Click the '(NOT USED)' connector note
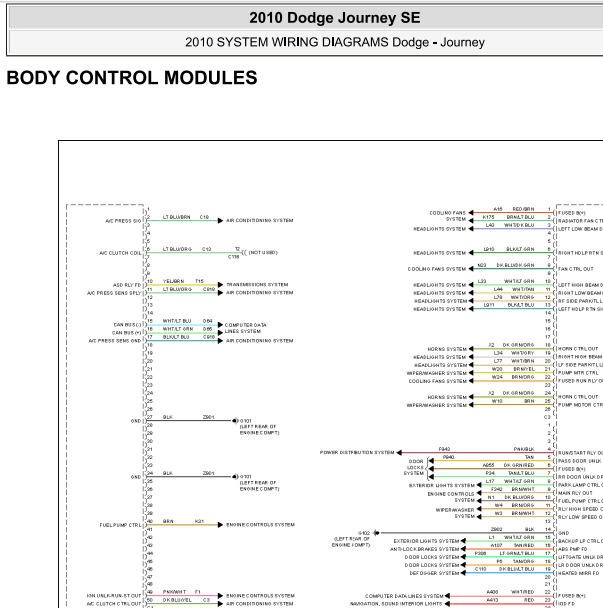This screenshot has height=608, width=603. [x=263, y=252]
